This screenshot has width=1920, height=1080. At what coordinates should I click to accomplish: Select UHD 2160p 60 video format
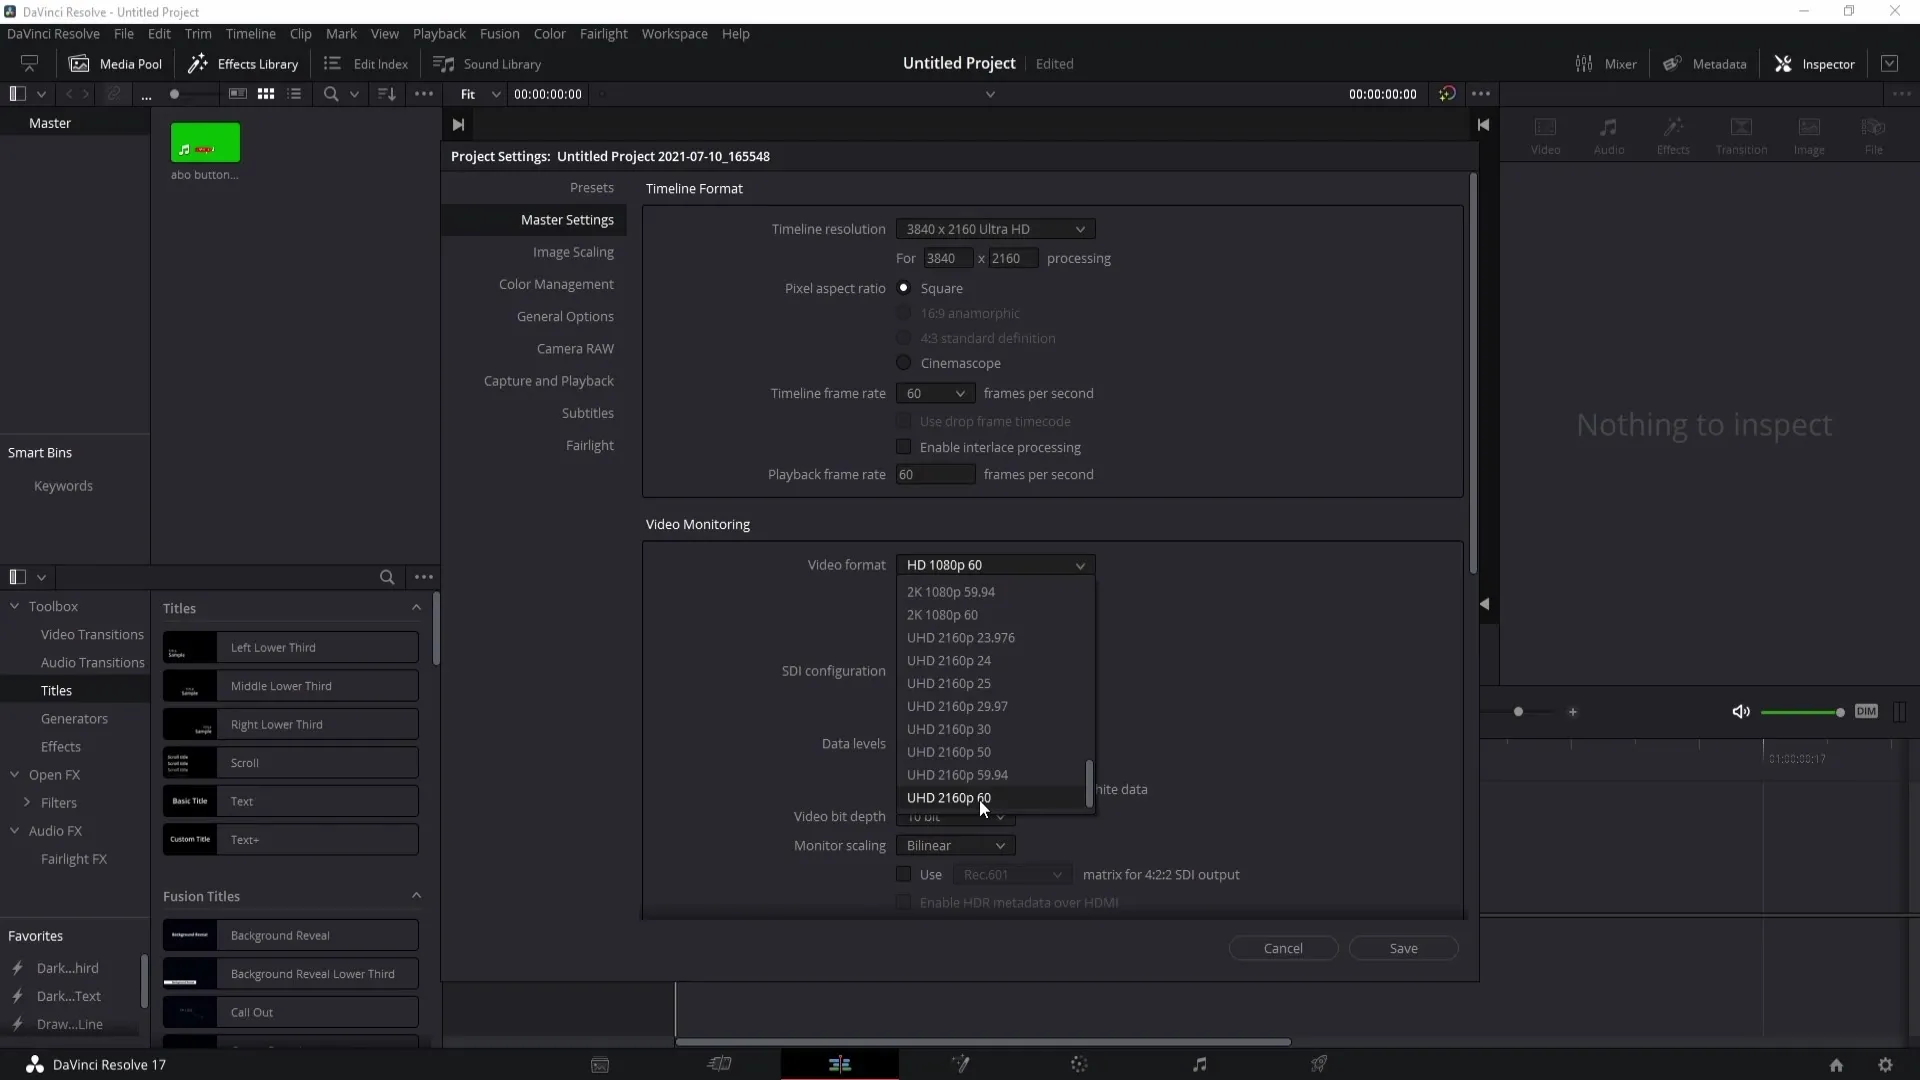click(x=949, y=798)
